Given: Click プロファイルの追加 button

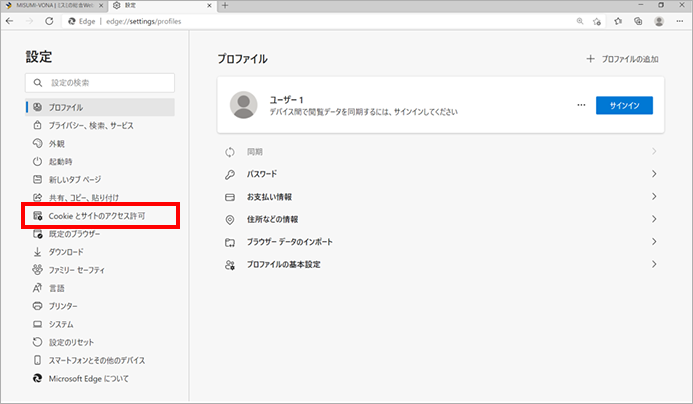Looking at the screenshot, I should [x=622, y=59].
